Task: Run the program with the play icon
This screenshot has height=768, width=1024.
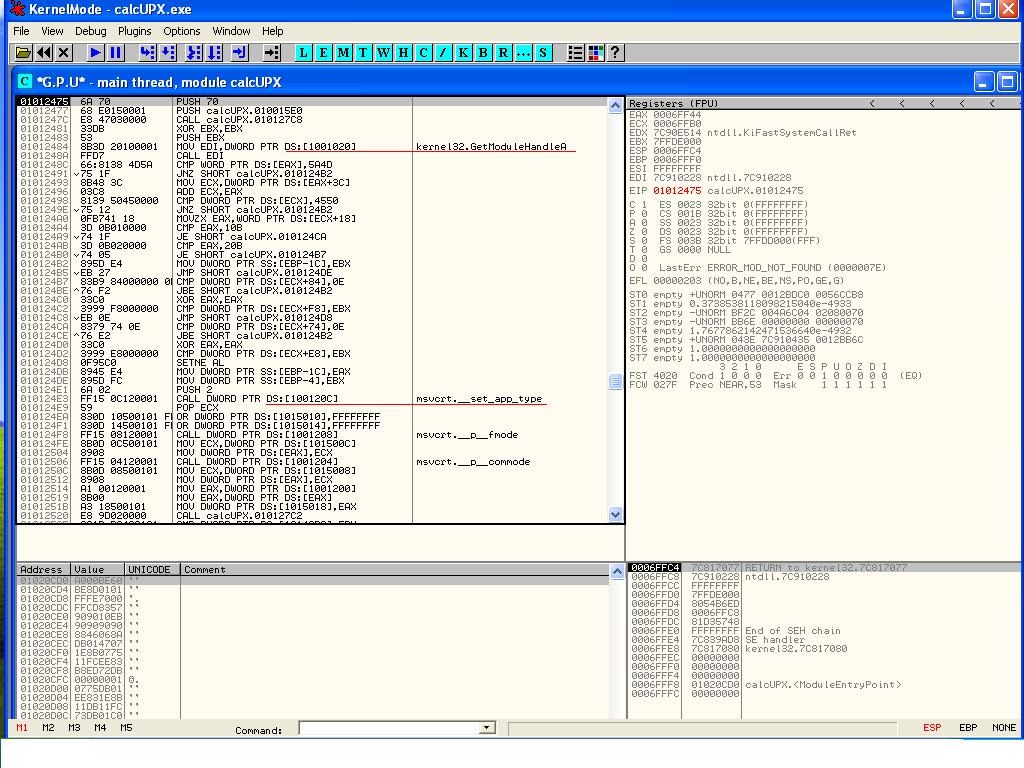Action: [x=95, y=53]
